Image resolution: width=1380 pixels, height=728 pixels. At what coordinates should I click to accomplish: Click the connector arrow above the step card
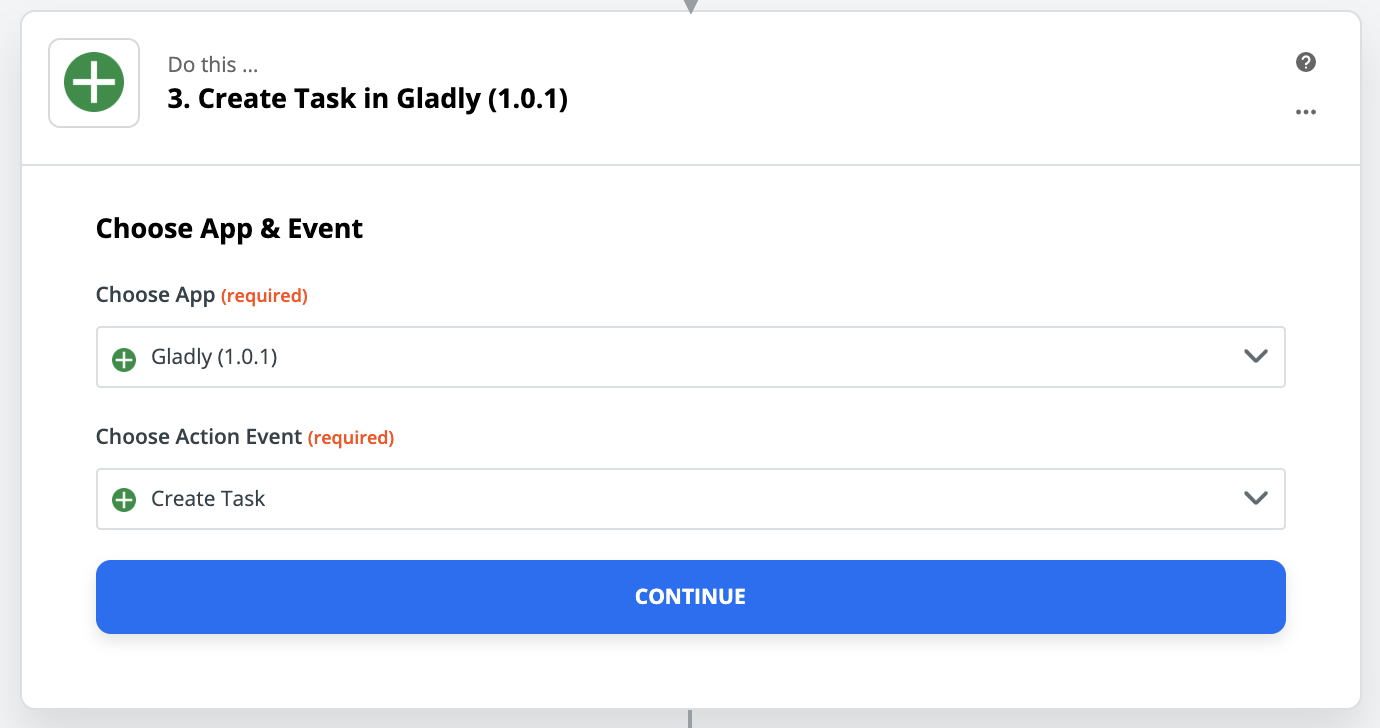pos(690,7)
